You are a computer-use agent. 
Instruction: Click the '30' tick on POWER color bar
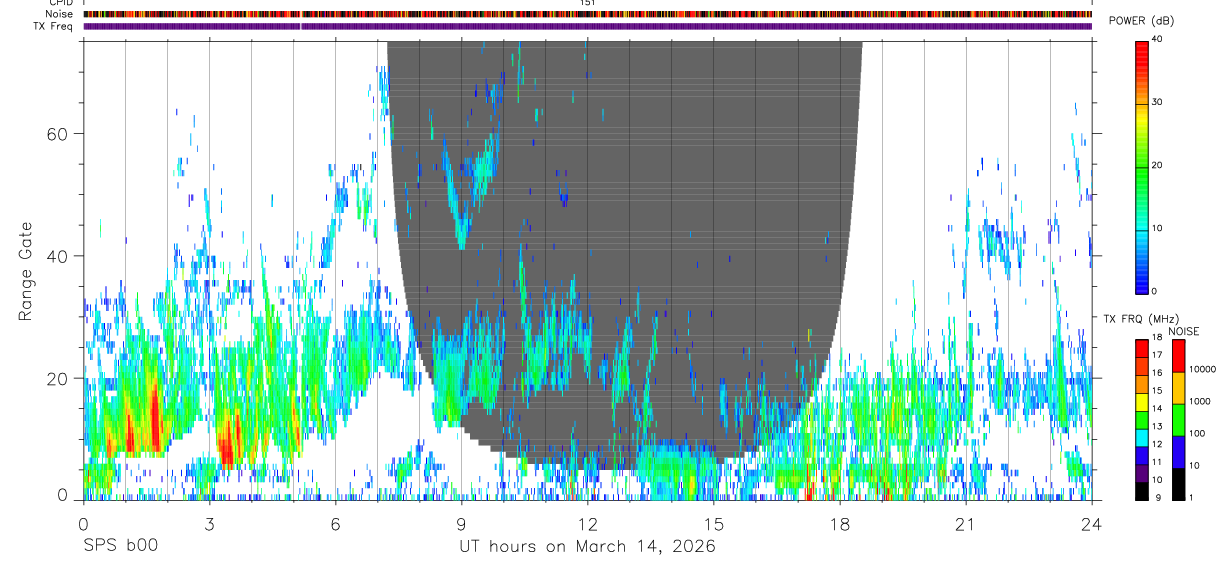(x=1157, y=102)
